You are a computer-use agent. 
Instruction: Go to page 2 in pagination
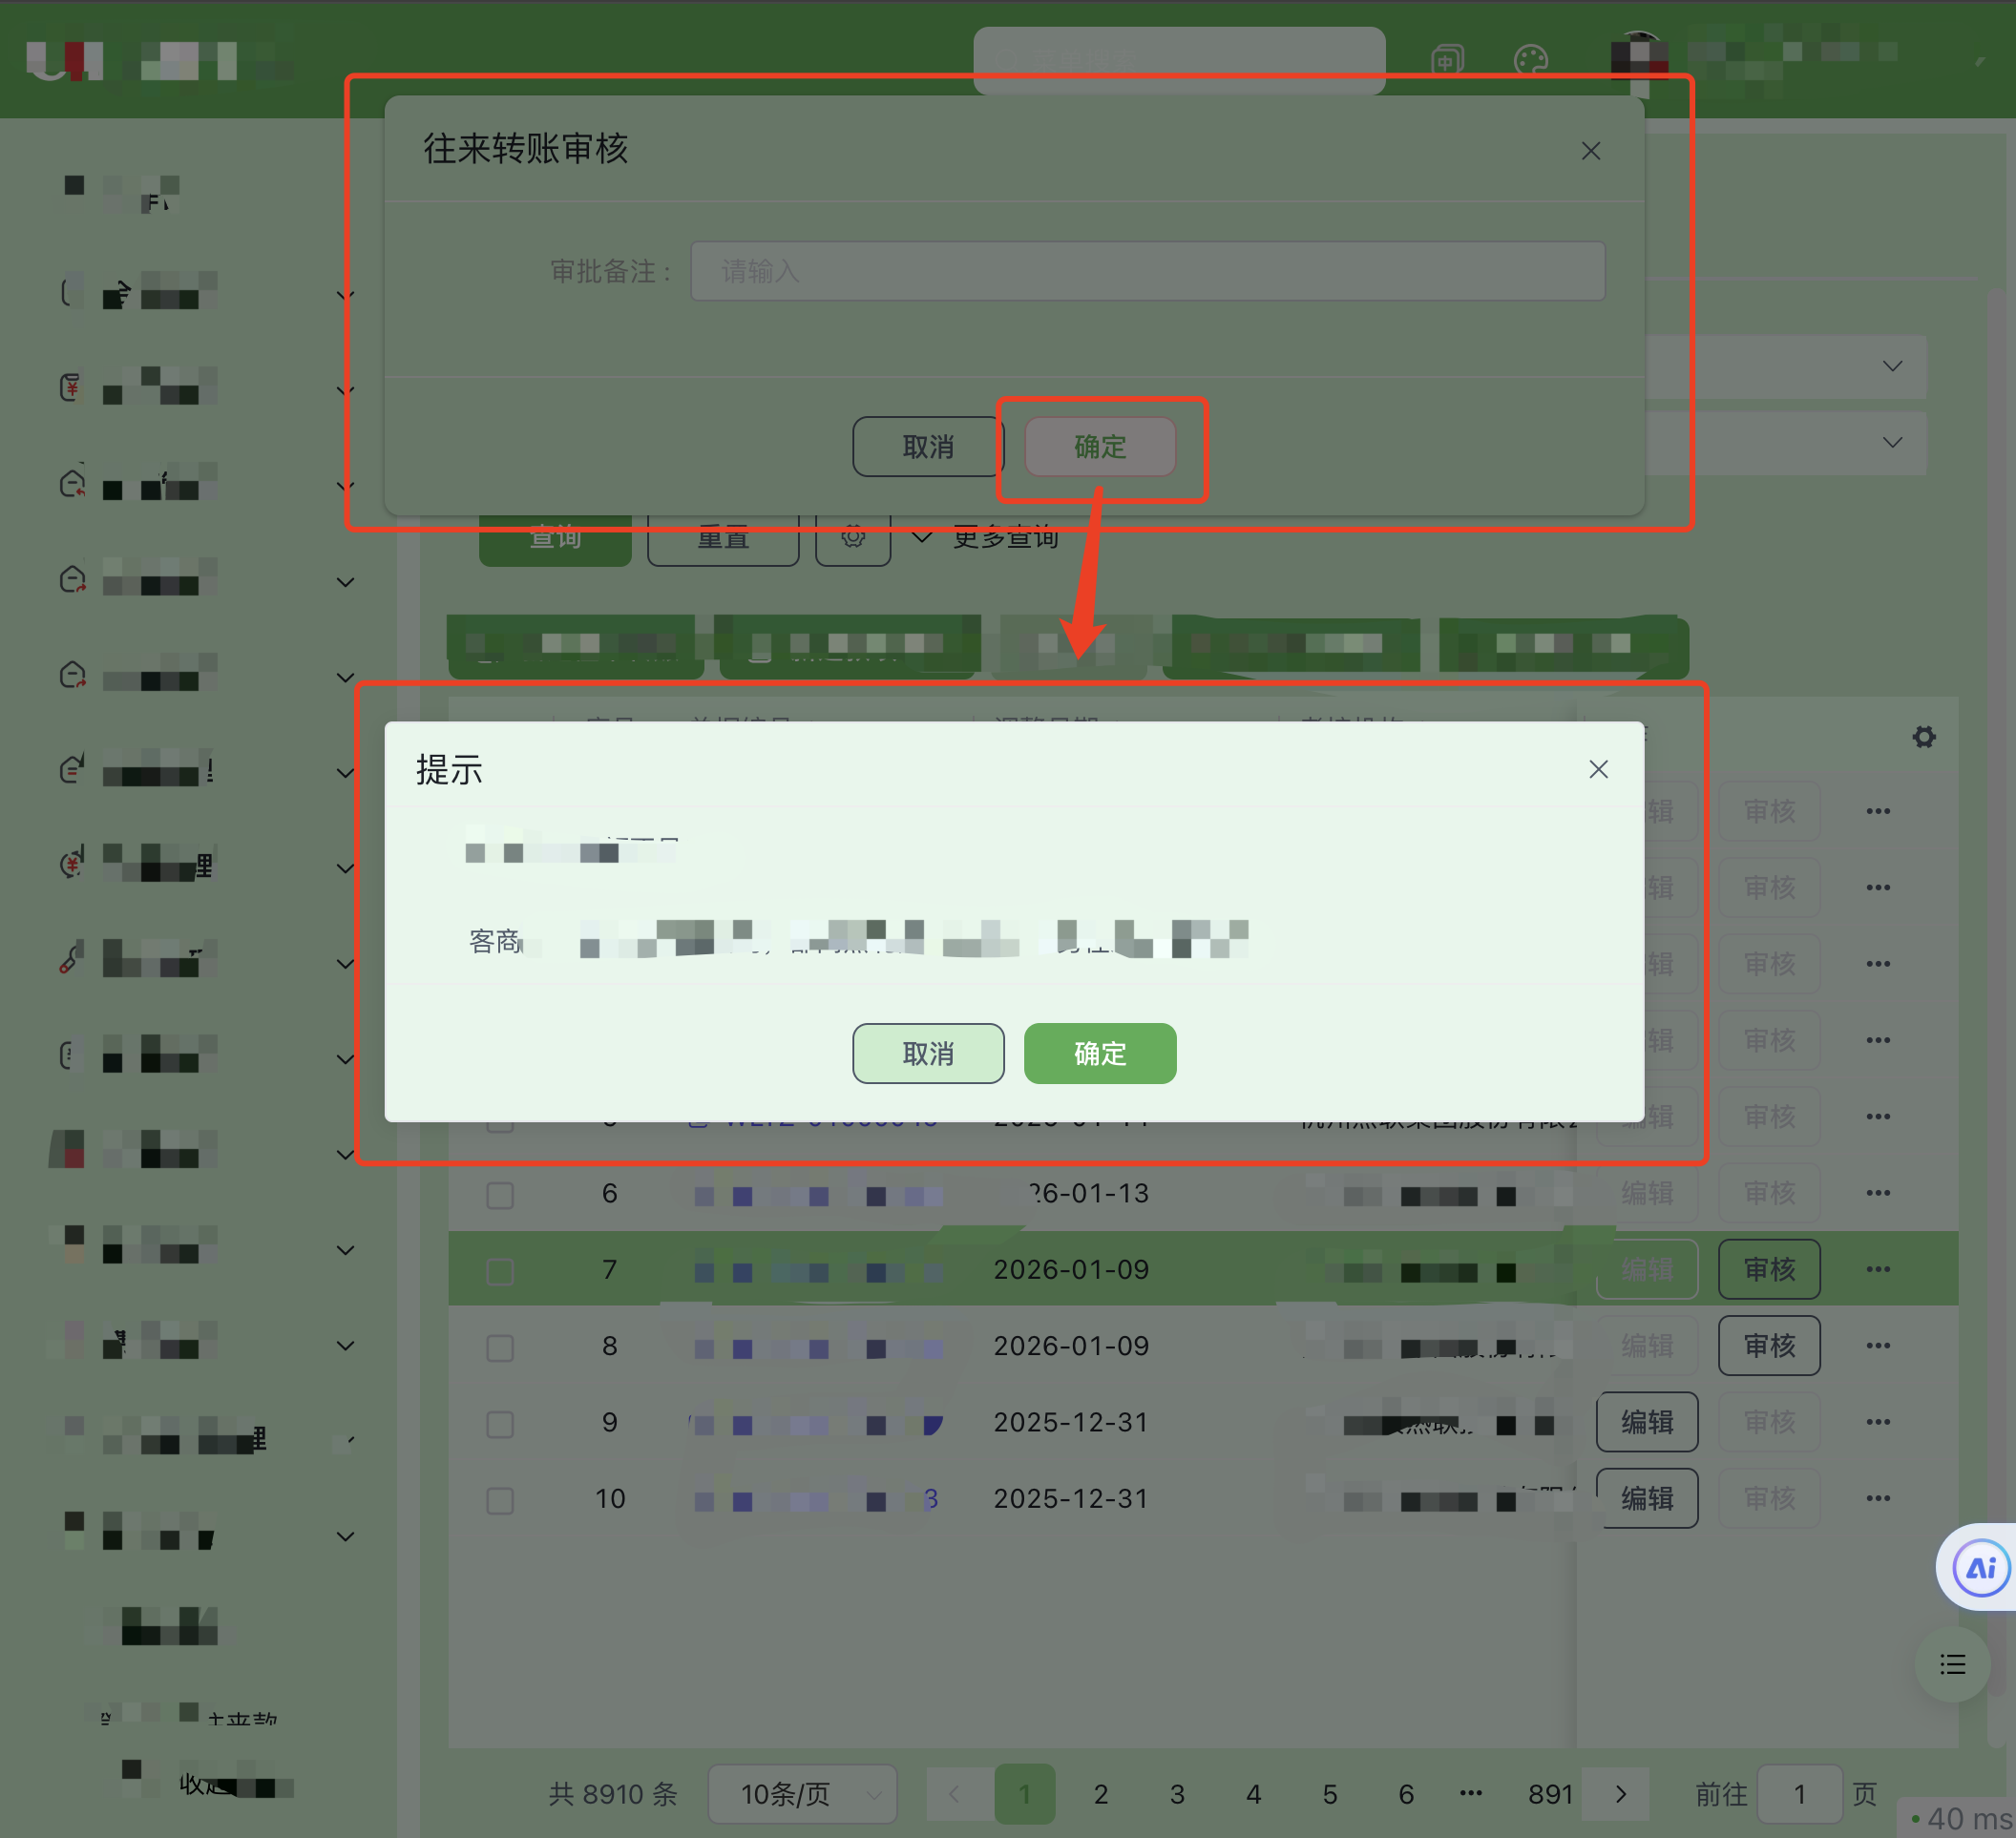[x=1100, y=1794]
